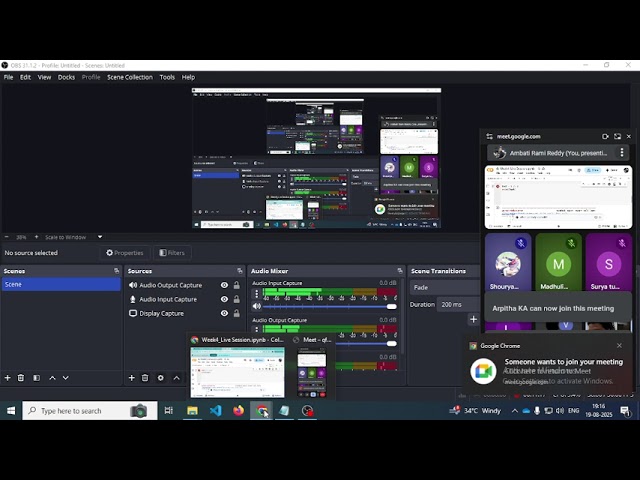Hide the Audio Output Capture source
This screenshot has width=640, height=480.
coord(224,285)
